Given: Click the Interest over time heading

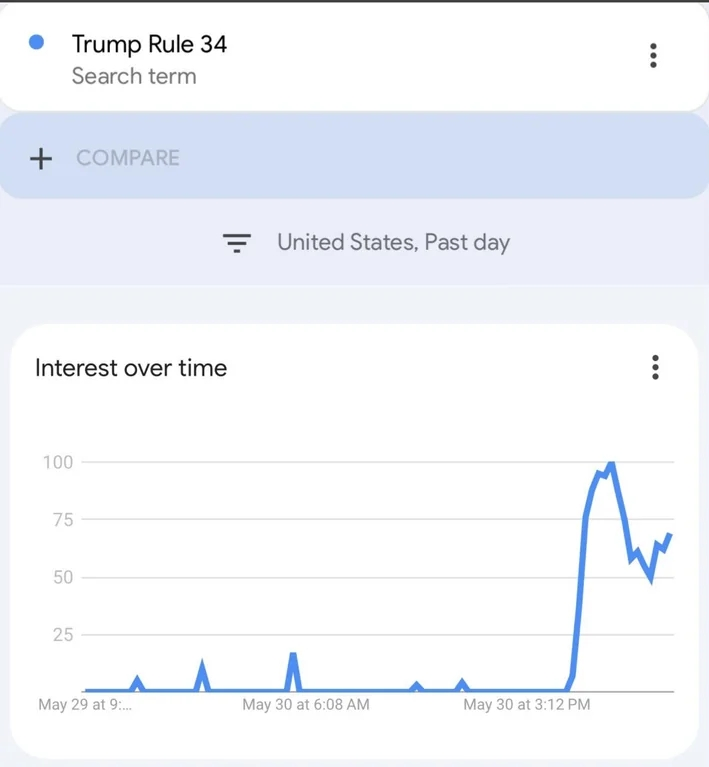Looking at the screenshot, I should click(131, 368).
